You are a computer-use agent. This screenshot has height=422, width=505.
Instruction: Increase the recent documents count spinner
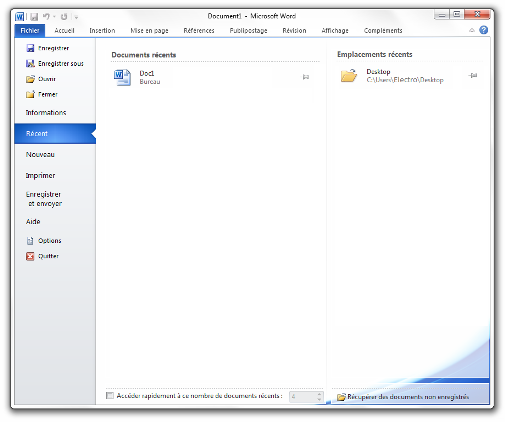point(319,394)
